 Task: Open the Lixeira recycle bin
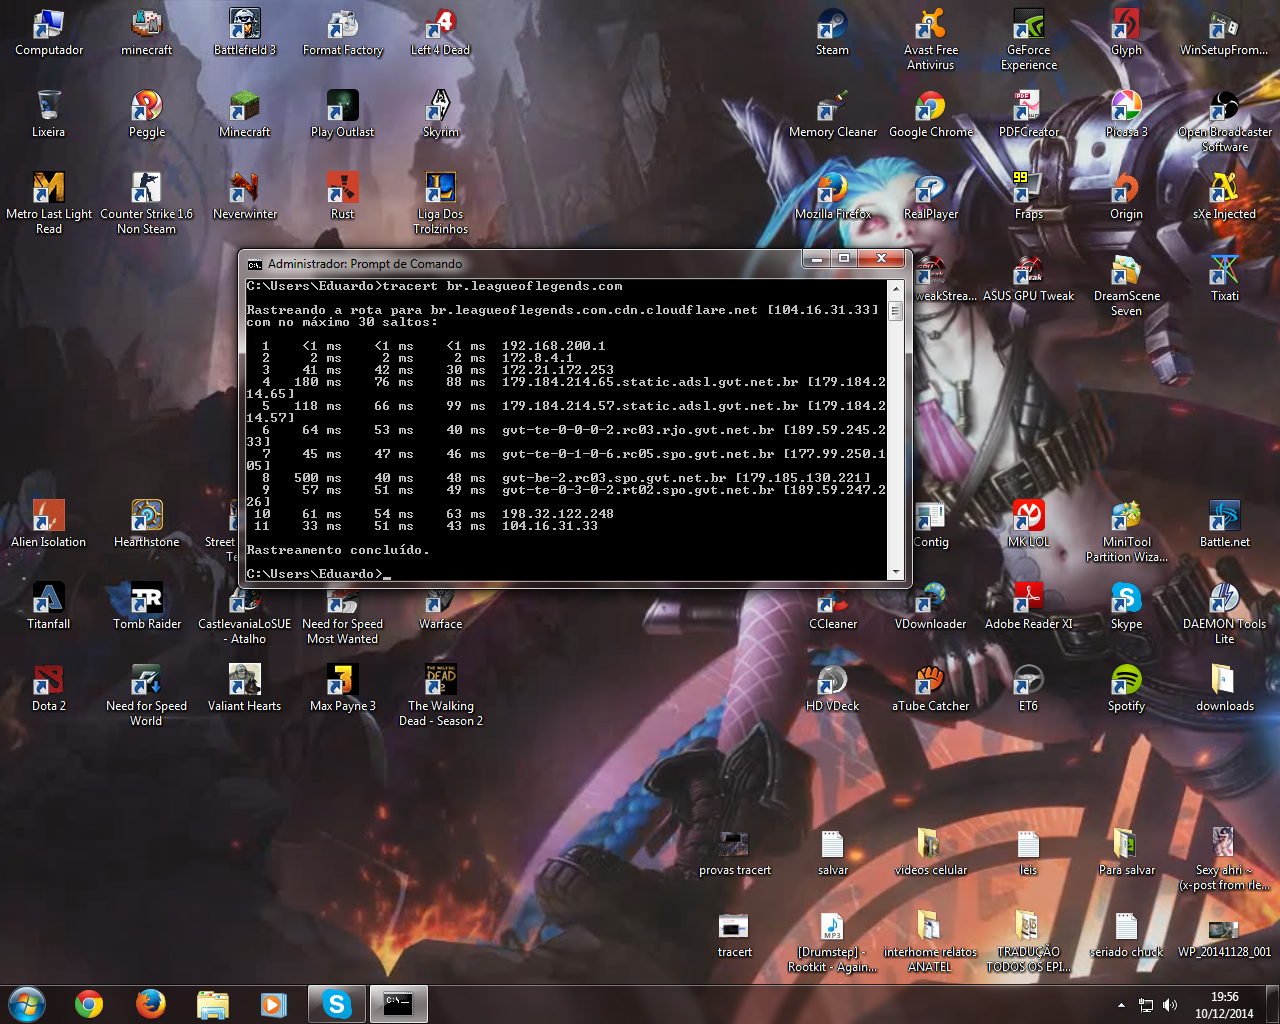pyautogui.click(x=49, y=115)
